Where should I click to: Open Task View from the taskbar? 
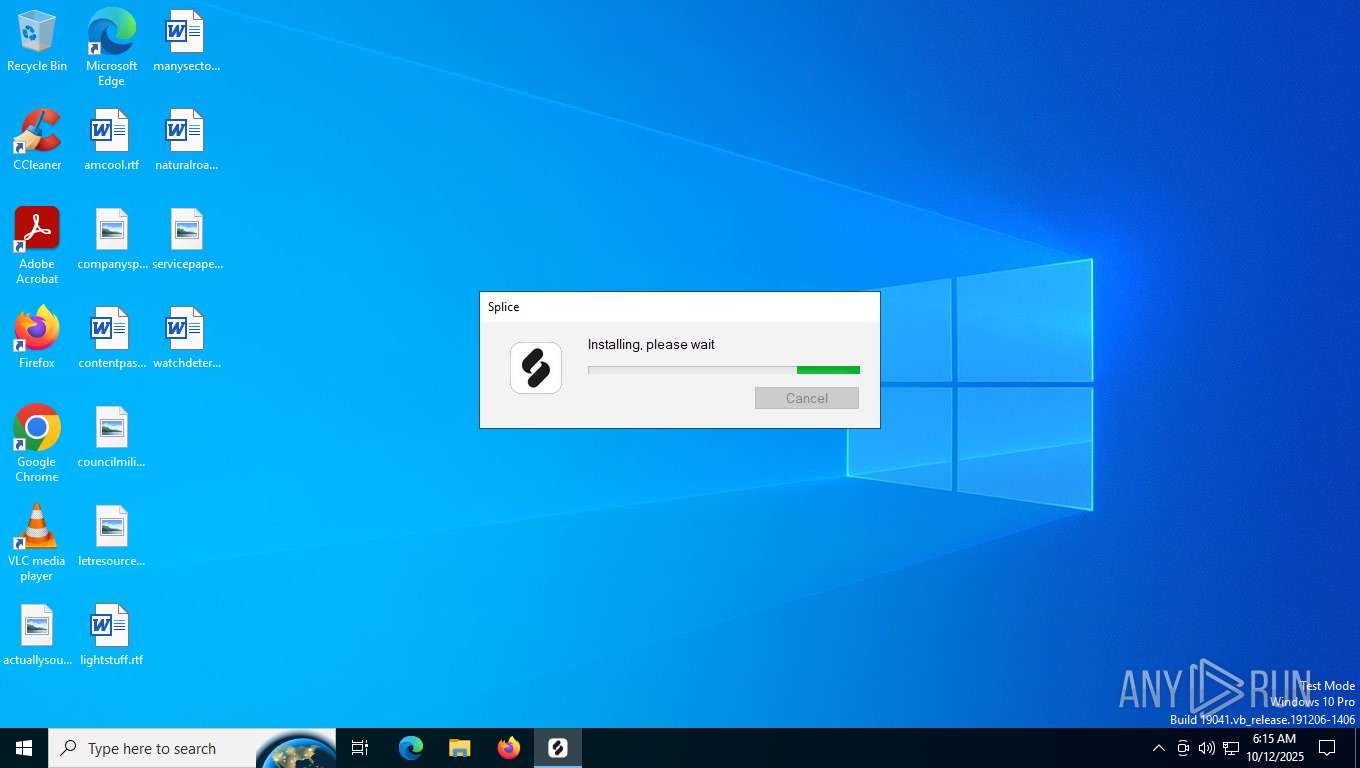360,748
